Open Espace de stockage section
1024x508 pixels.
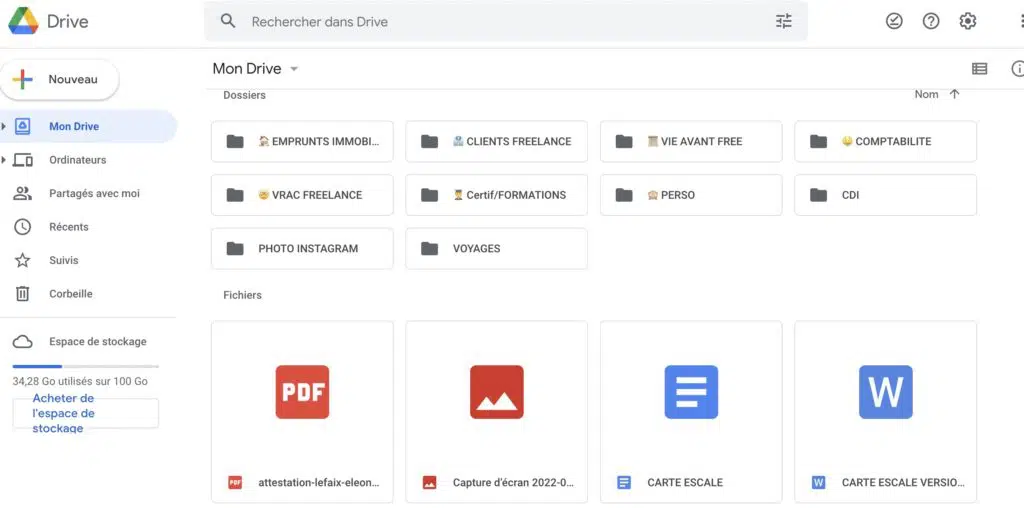click(97, 342)
